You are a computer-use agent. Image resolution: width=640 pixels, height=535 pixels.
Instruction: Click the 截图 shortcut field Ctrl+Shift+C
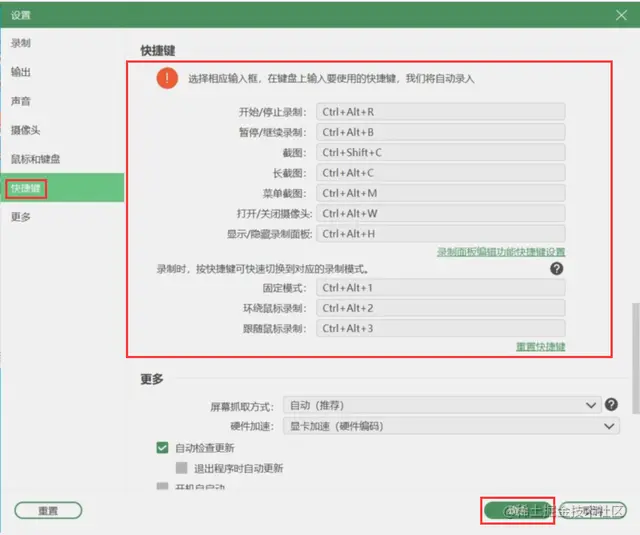tap(440, 153)
